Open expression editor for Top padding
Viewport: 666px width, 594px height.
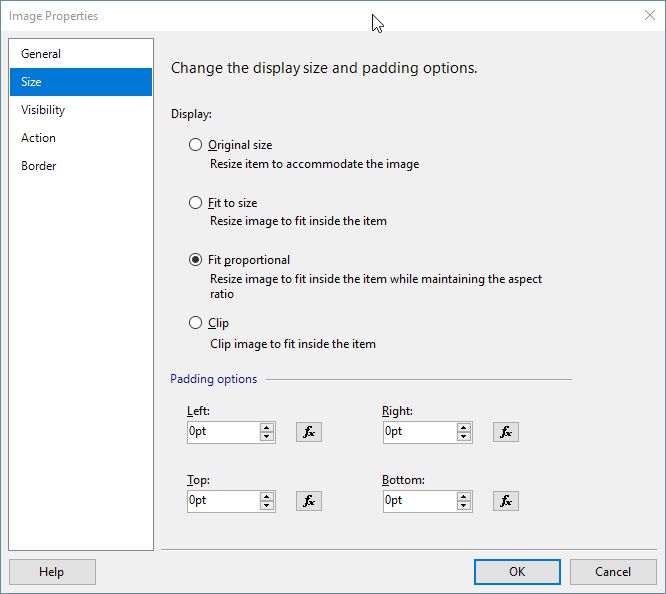coord(309,501)
